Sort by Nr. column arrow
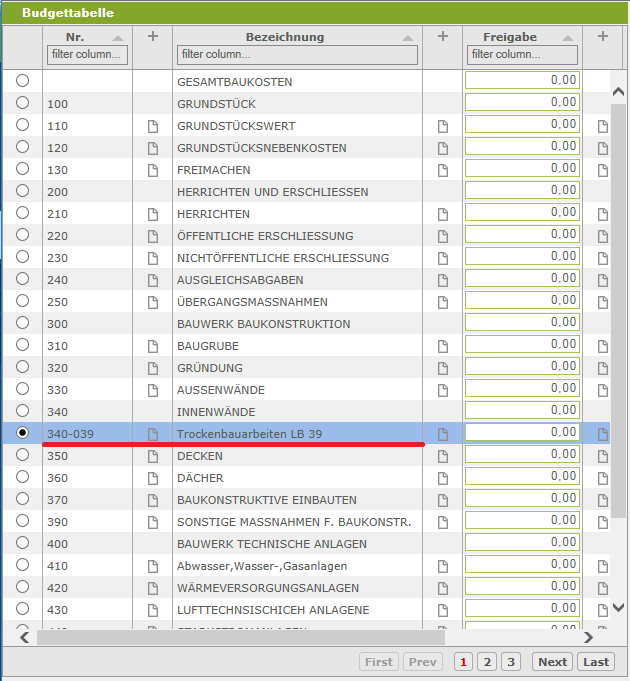This screenshot has width=630, height=681. point(119,37)
